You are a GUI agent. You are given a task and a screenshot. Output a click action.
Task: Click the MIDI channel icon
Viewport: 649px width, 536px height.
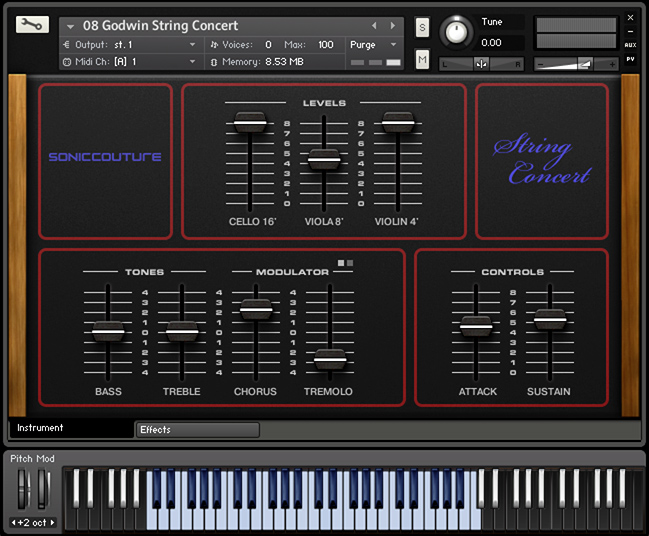point(67,62)
